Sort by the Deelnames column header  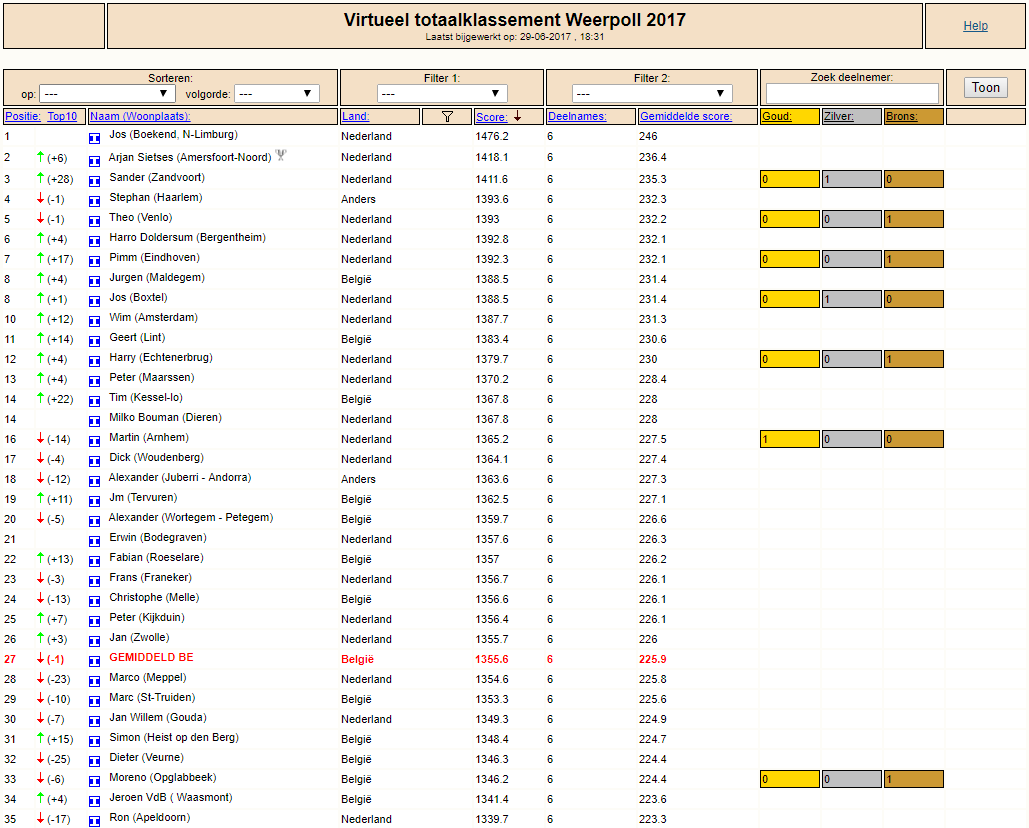pyautogui.click(x=577, y=116)
